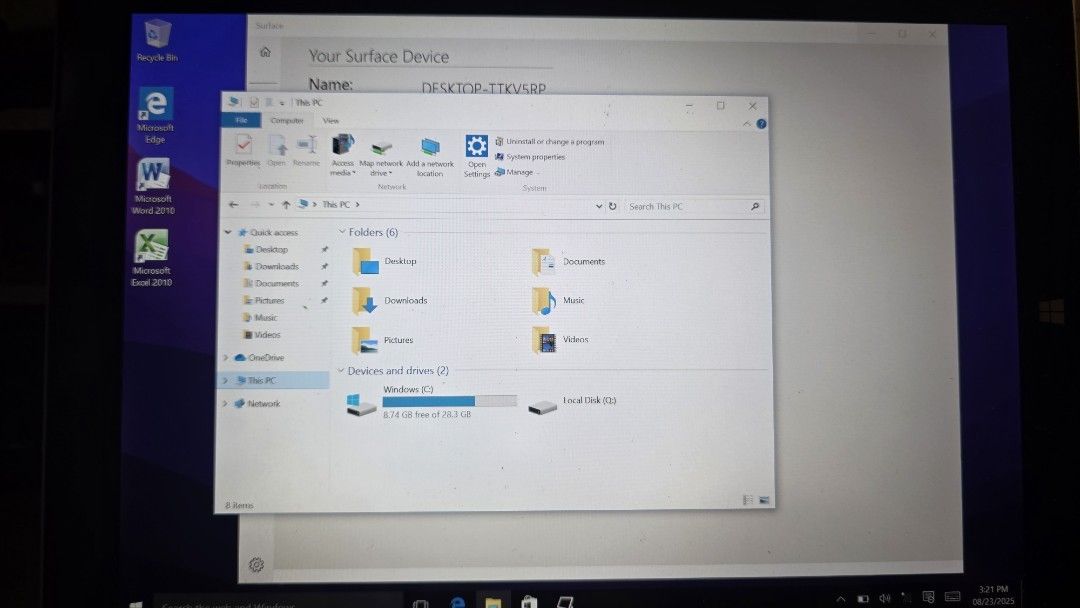1080x608 pixels.
Task: Select Documents under Quick access
Action: click(277, 283)
